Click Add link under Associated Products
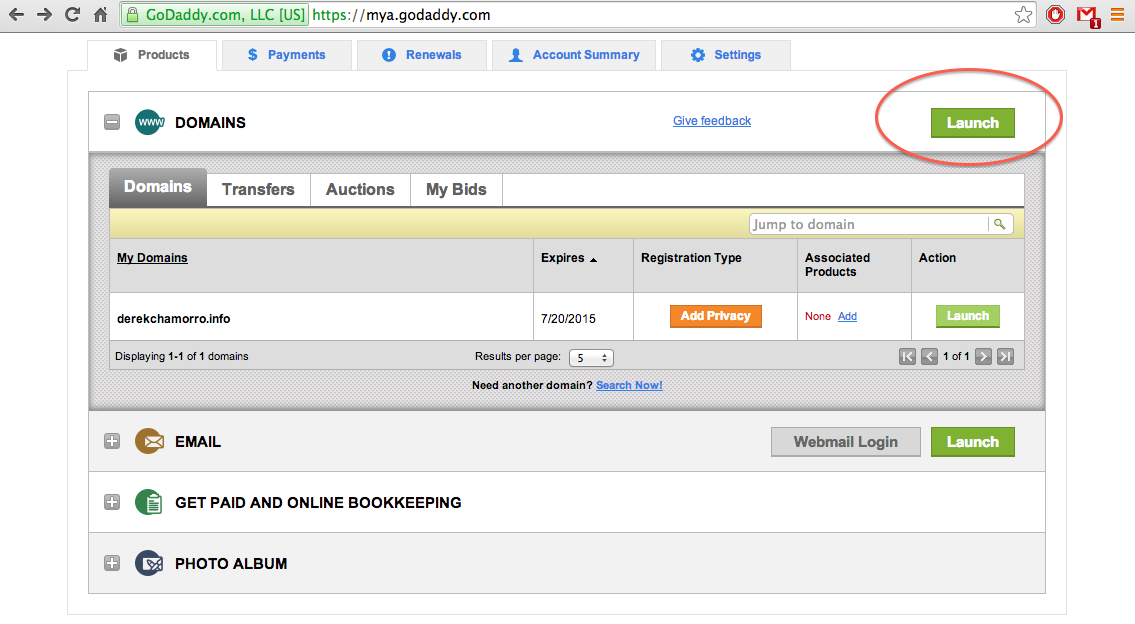 click(847, 316)
